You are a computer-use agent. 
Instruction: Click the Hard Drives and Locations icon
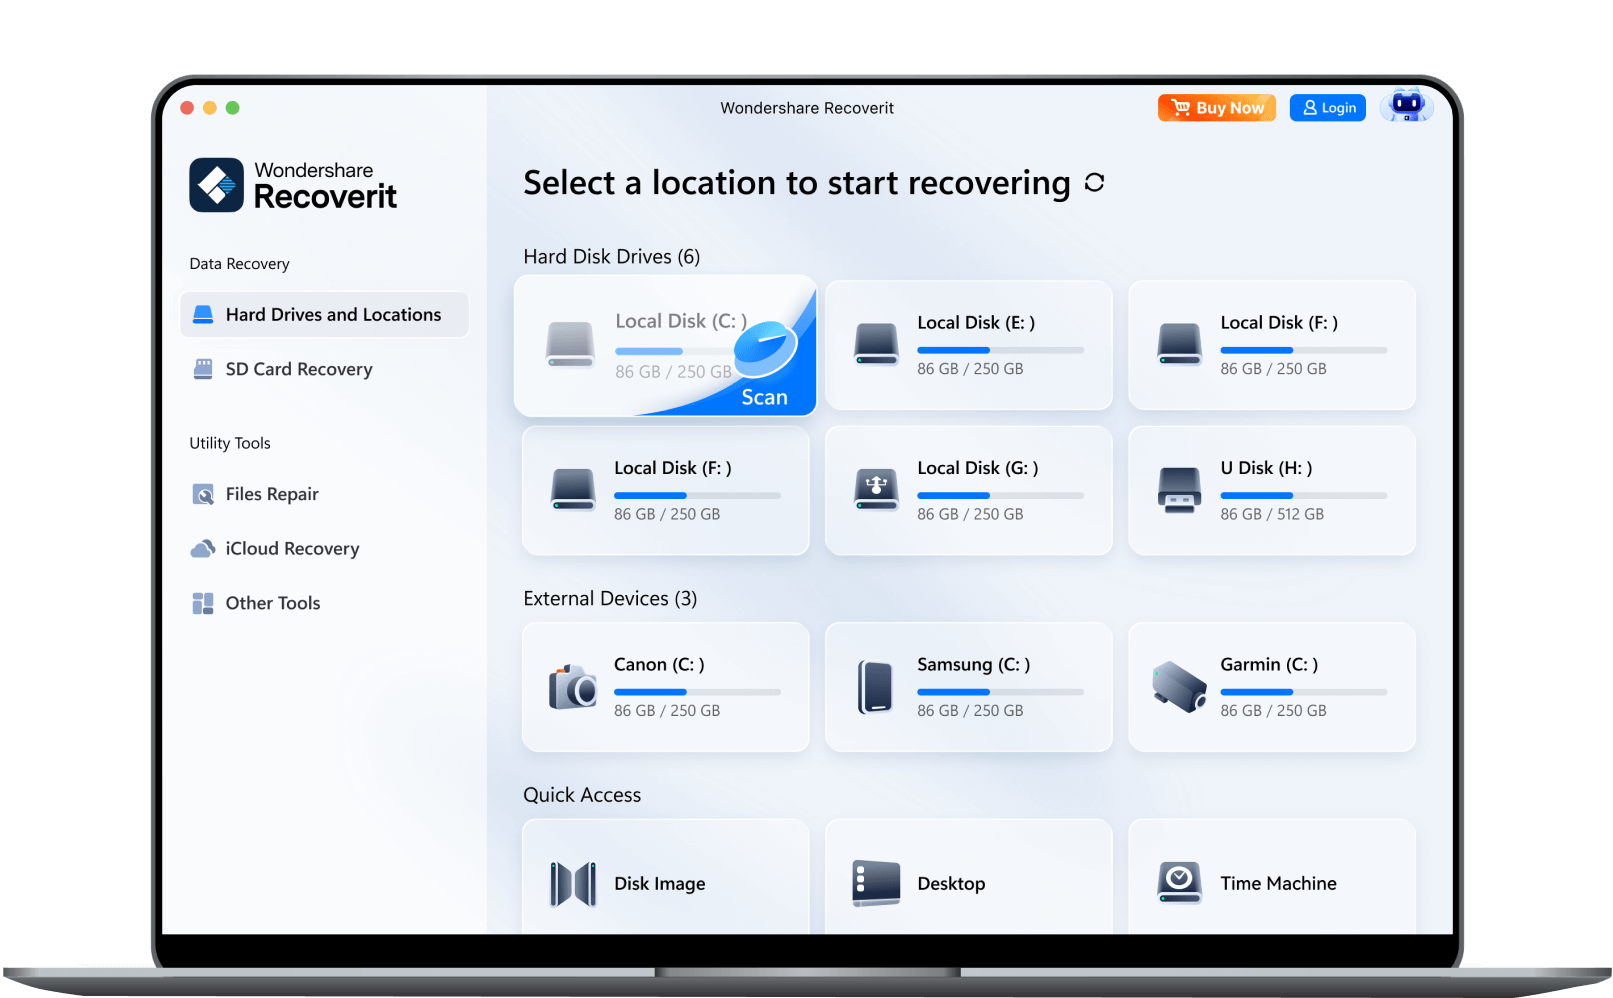203,314
